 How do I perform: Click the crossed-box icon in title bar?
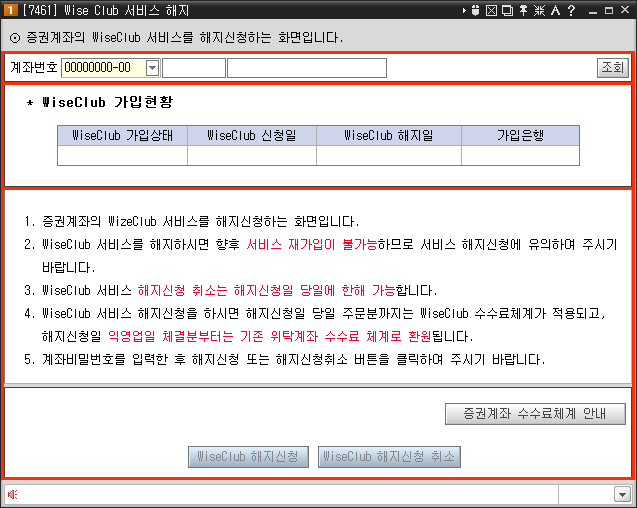click(491, 10)
